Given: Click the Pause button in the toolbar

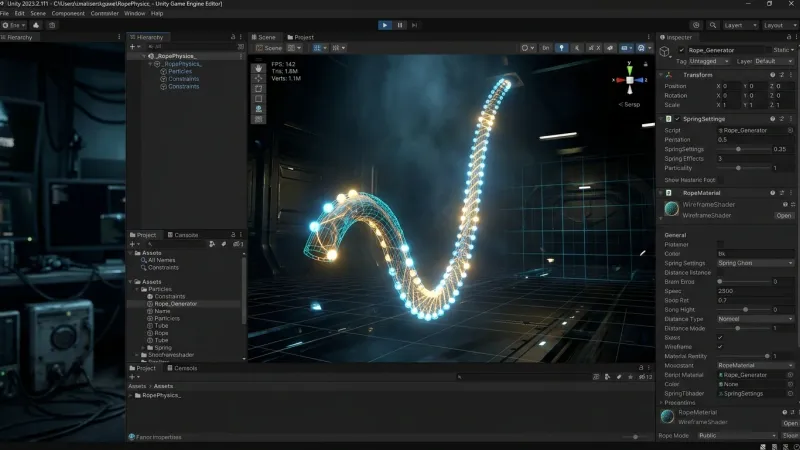Looking at the screenshot, I should [x=399, y=25].
